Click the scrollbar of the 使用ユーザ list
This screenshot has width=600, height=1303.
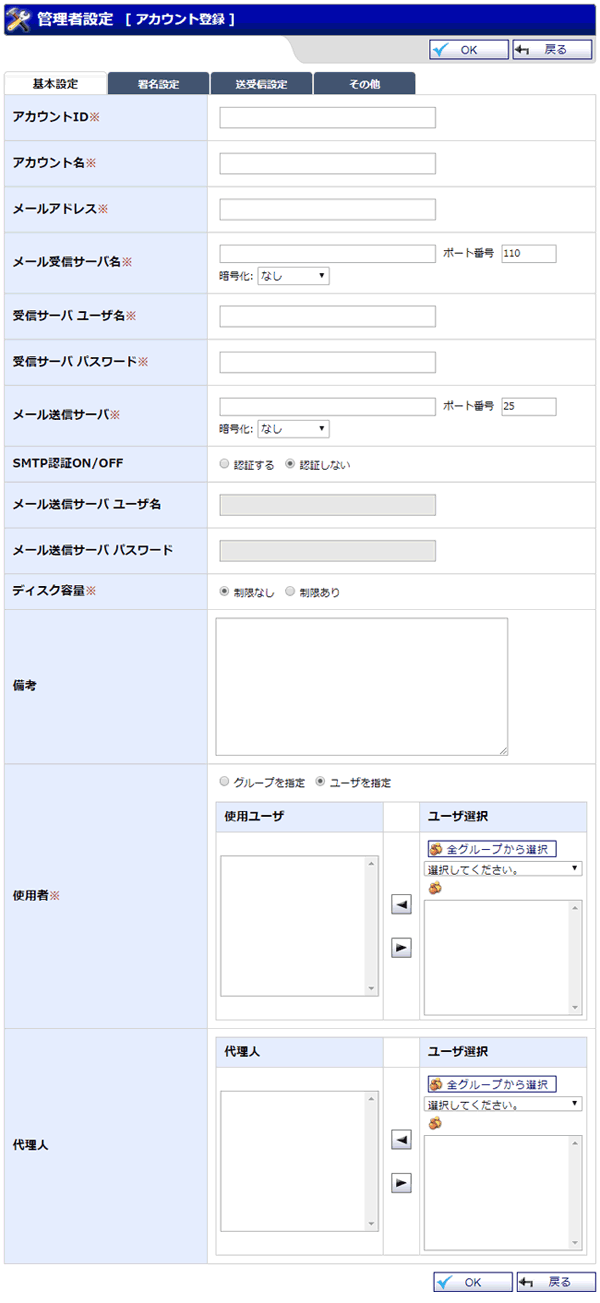point(372,925)
